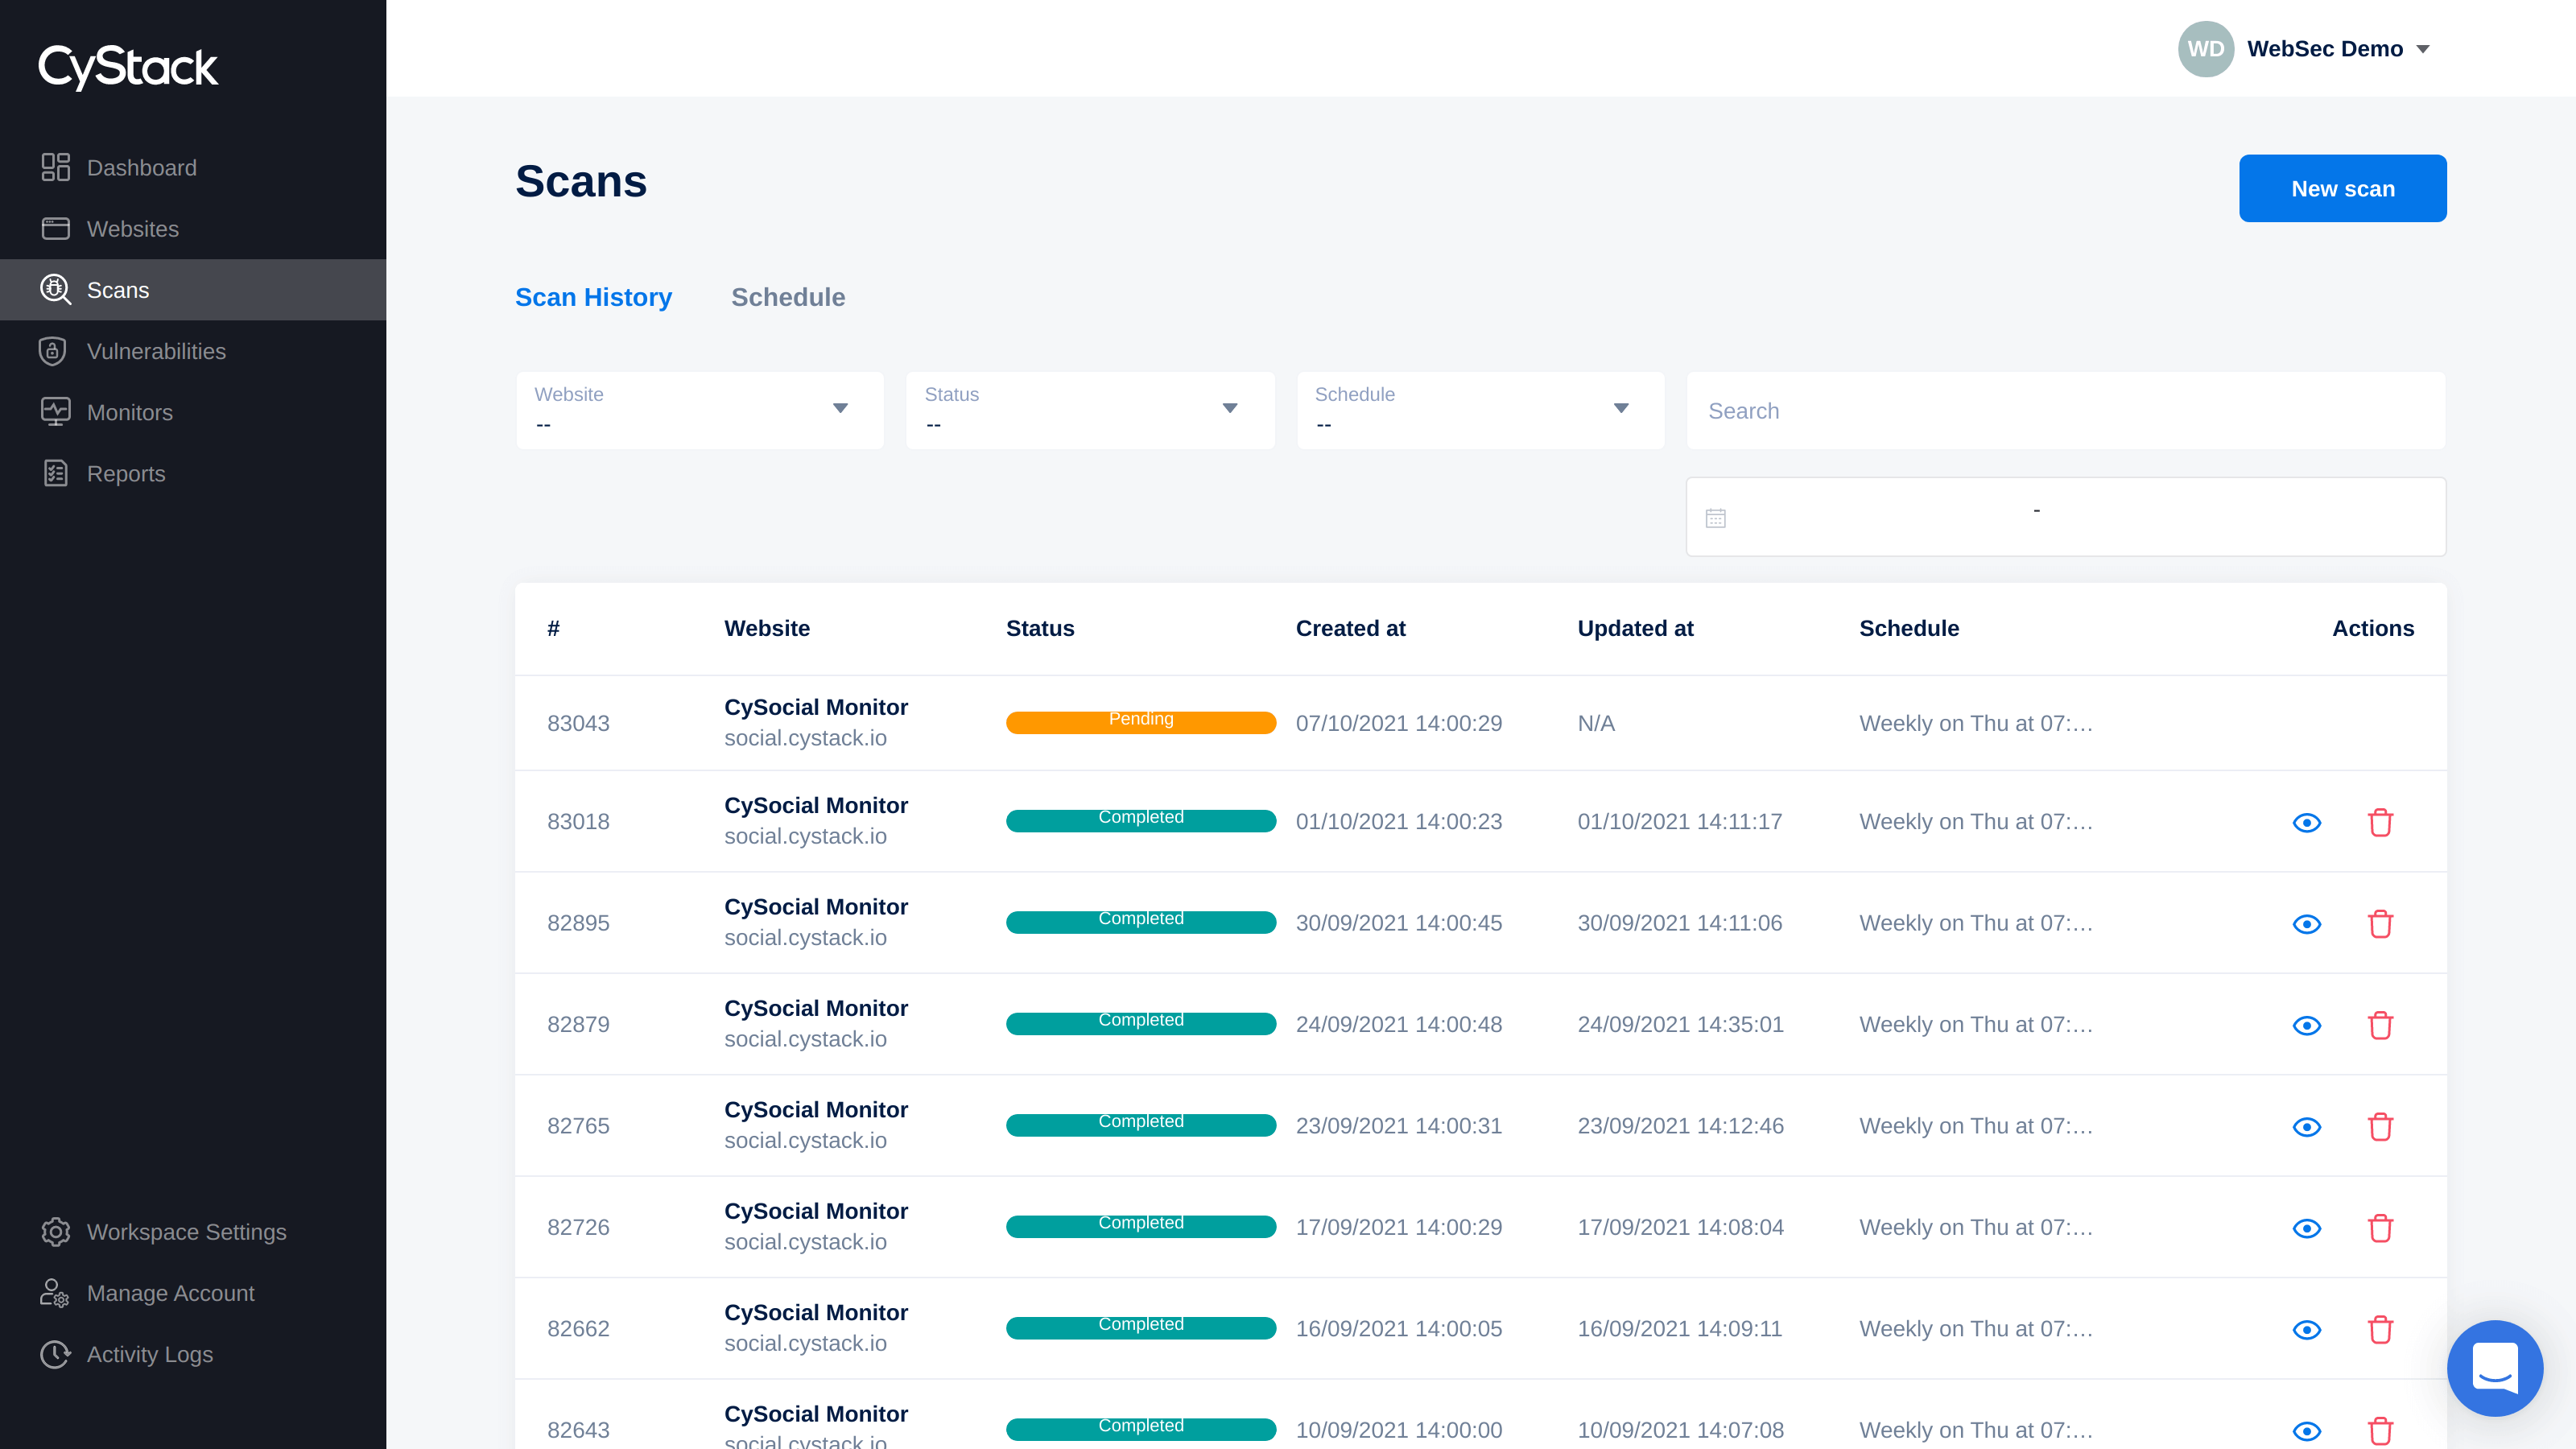2576x1449 pixels.
Task: Click WebSec Demo account name
Action: (x=2325, y=49)
